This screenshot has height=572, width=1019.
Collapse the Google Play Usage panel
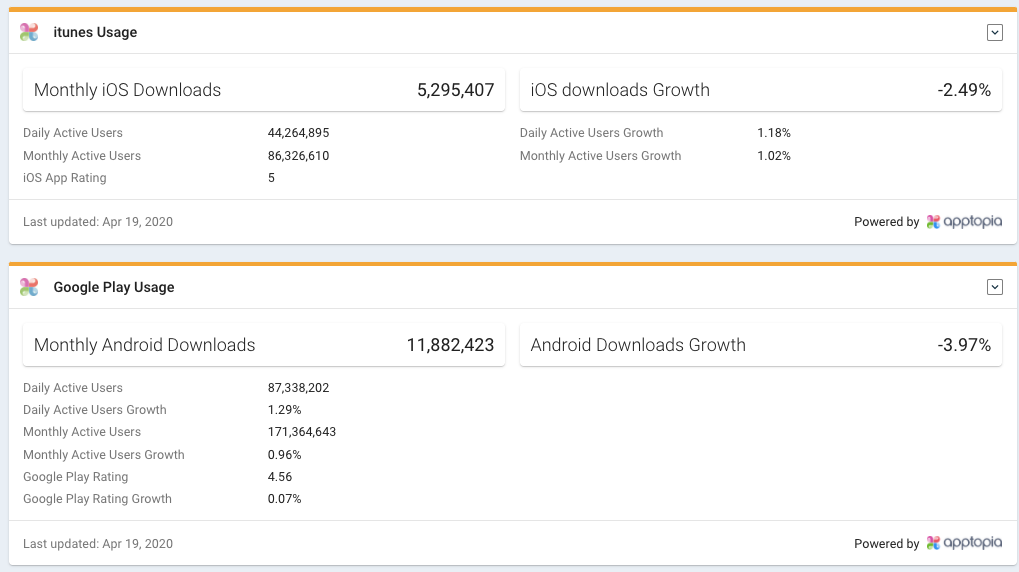994,287
